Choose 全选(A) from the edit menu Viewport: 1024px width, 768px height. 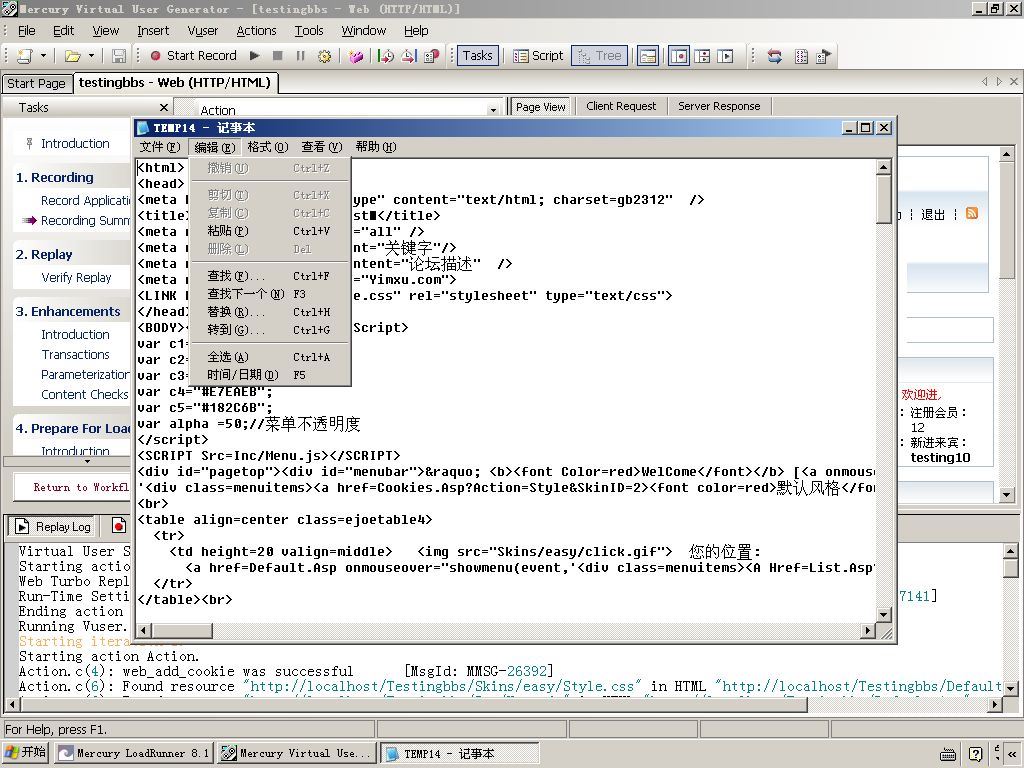(270, 357)
